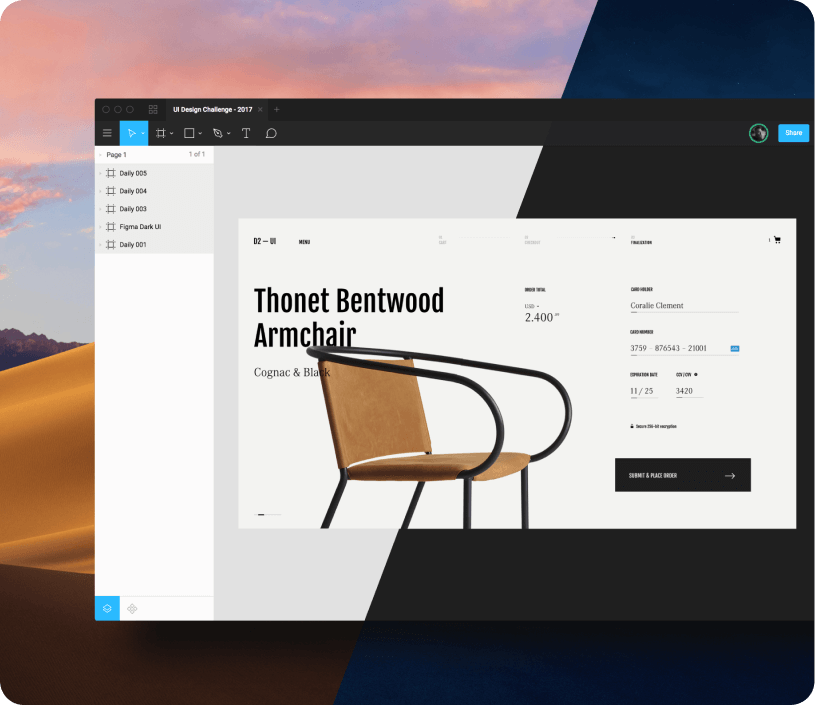Select the Text tool

click(246, 133)
